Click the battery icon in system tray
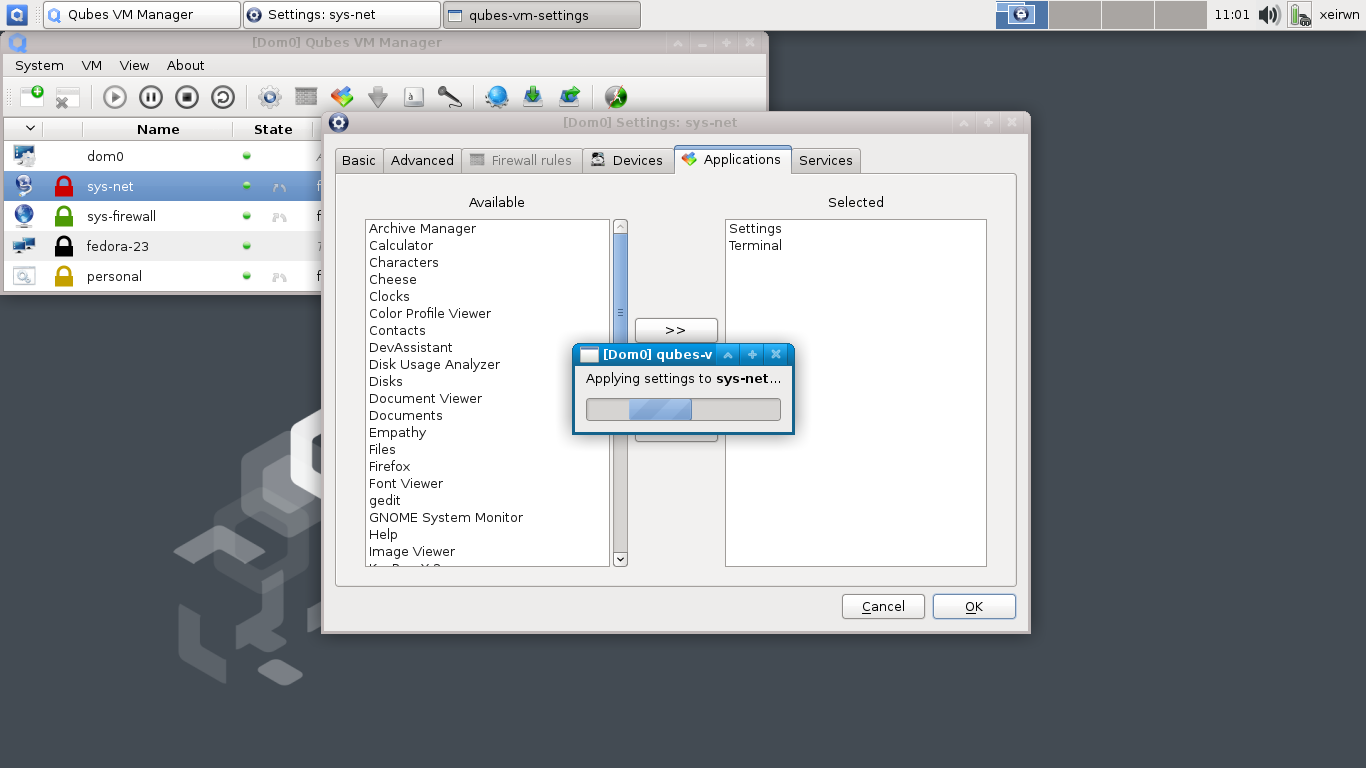Screen dimensions: 1366x768 pyautogui.click(x=1299, y=15)
